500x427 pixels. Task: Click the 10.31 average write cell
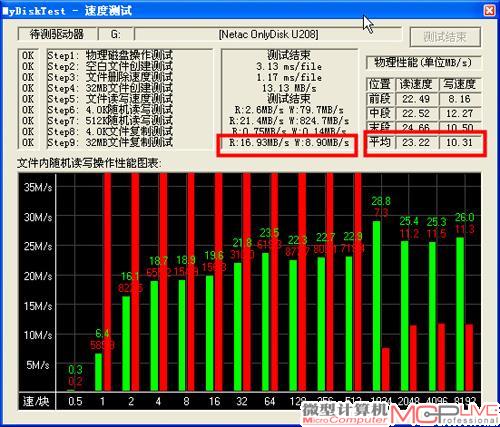pyautogui.click(x=459, y=143)
